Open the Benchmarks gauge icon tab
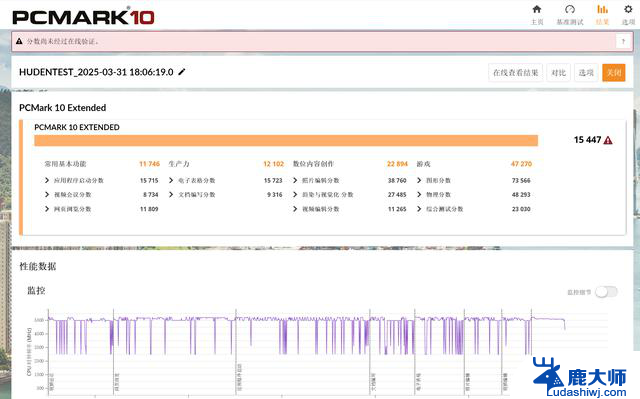This screenshot has width=640, height=399. pos(570,15)
